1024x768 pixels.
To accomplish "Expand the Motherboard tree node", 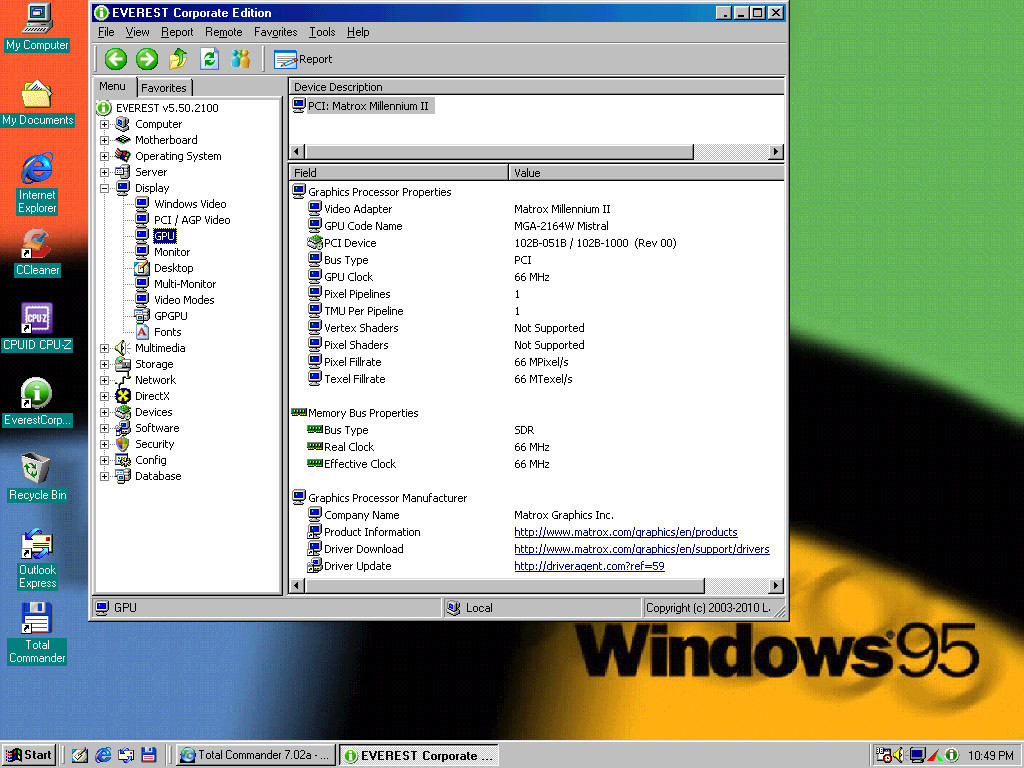I will pos(104,140).
